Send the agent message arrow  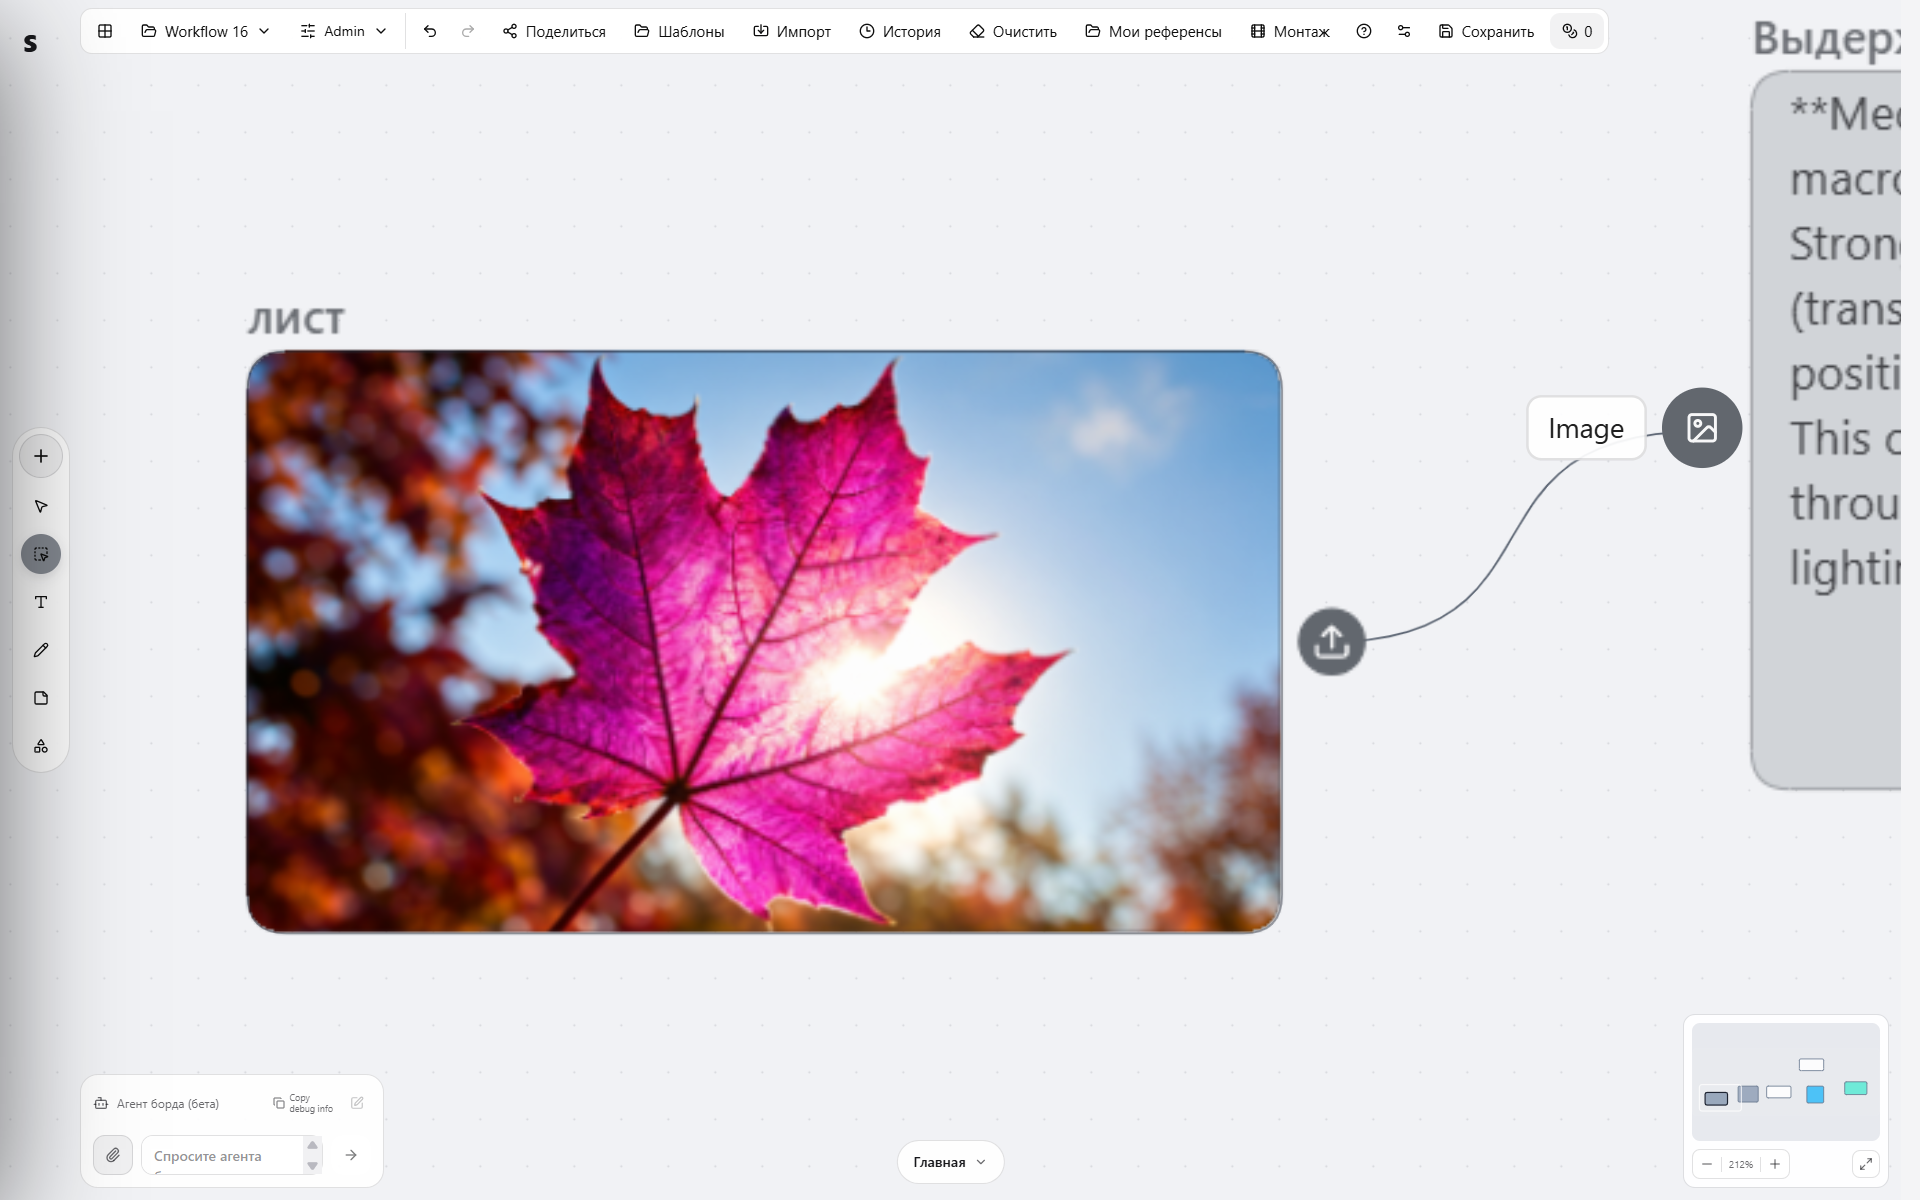coord(351,1155)
